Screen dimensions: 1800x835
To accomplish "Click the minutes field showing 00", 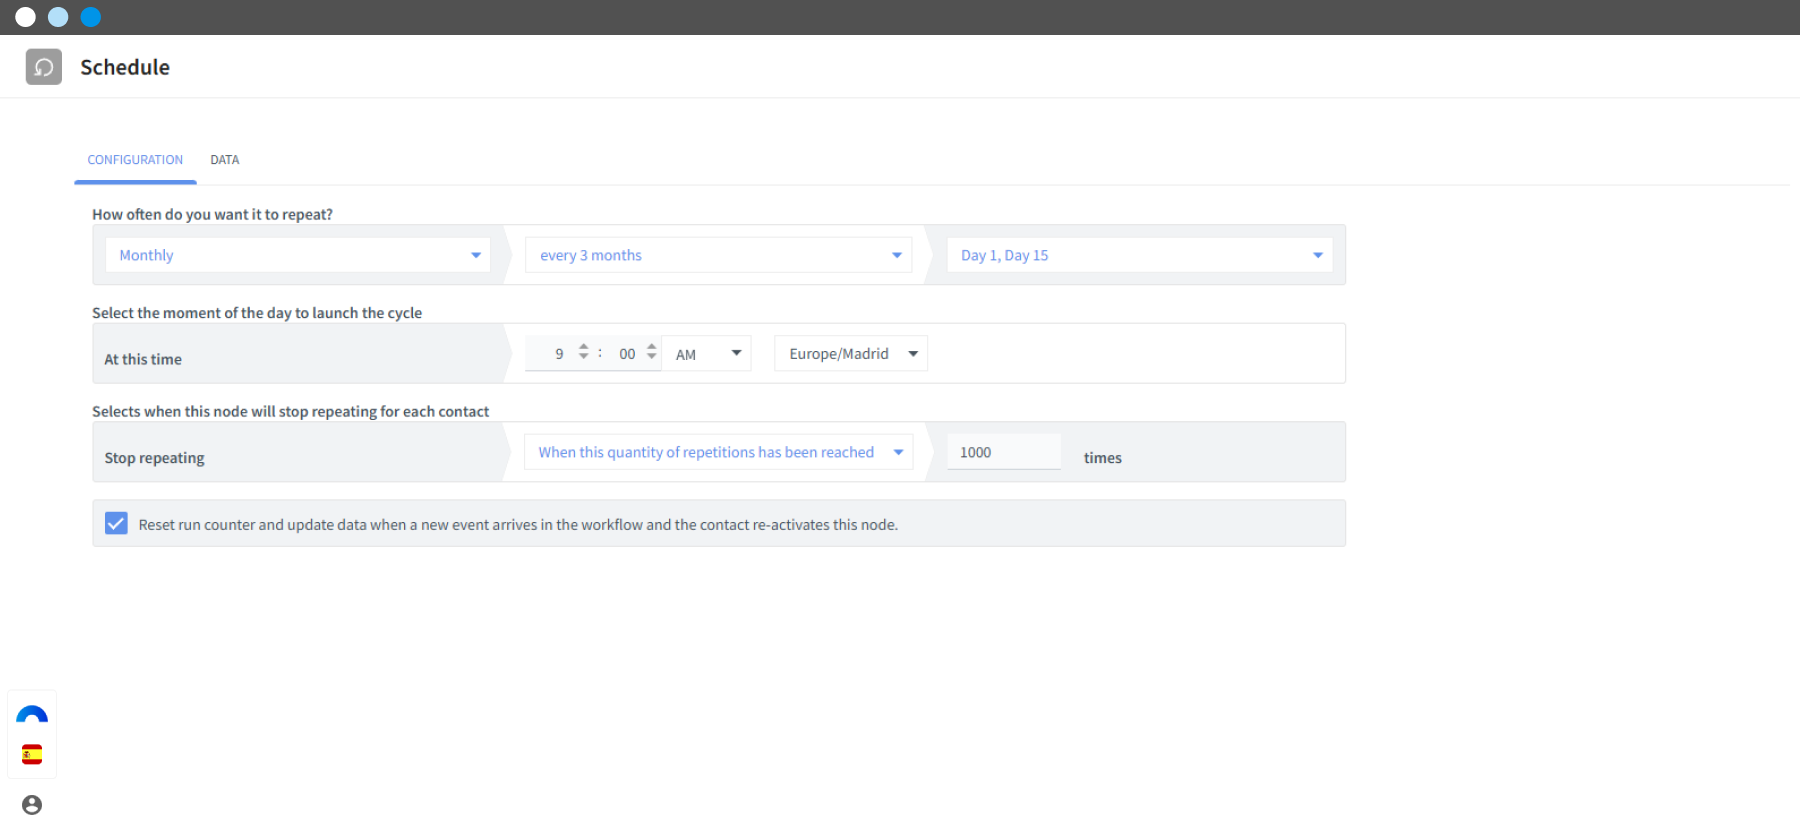I will coord(627,353).
